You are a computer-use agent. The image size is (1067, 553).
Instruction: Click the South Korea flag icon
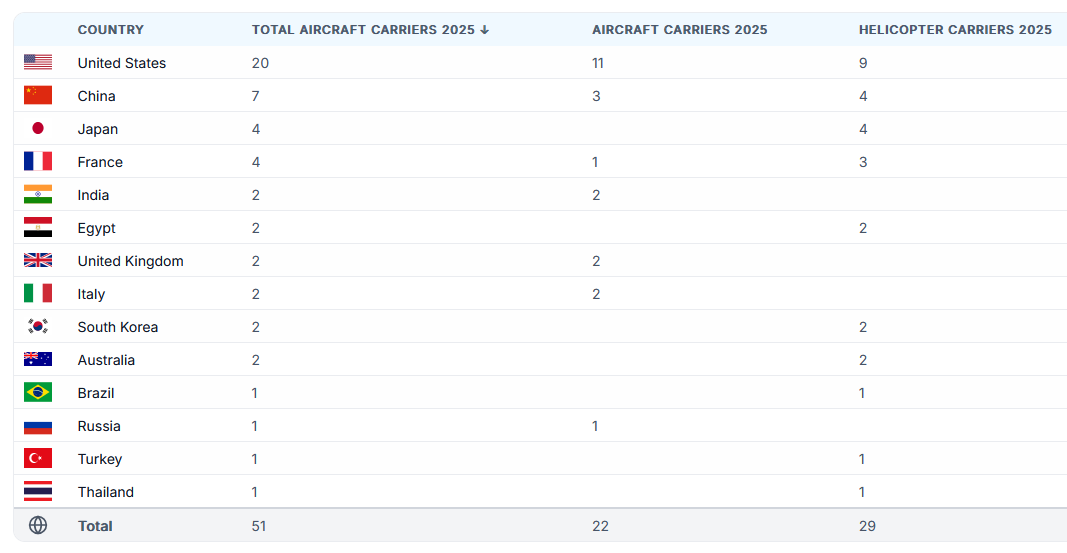point(38,327)
